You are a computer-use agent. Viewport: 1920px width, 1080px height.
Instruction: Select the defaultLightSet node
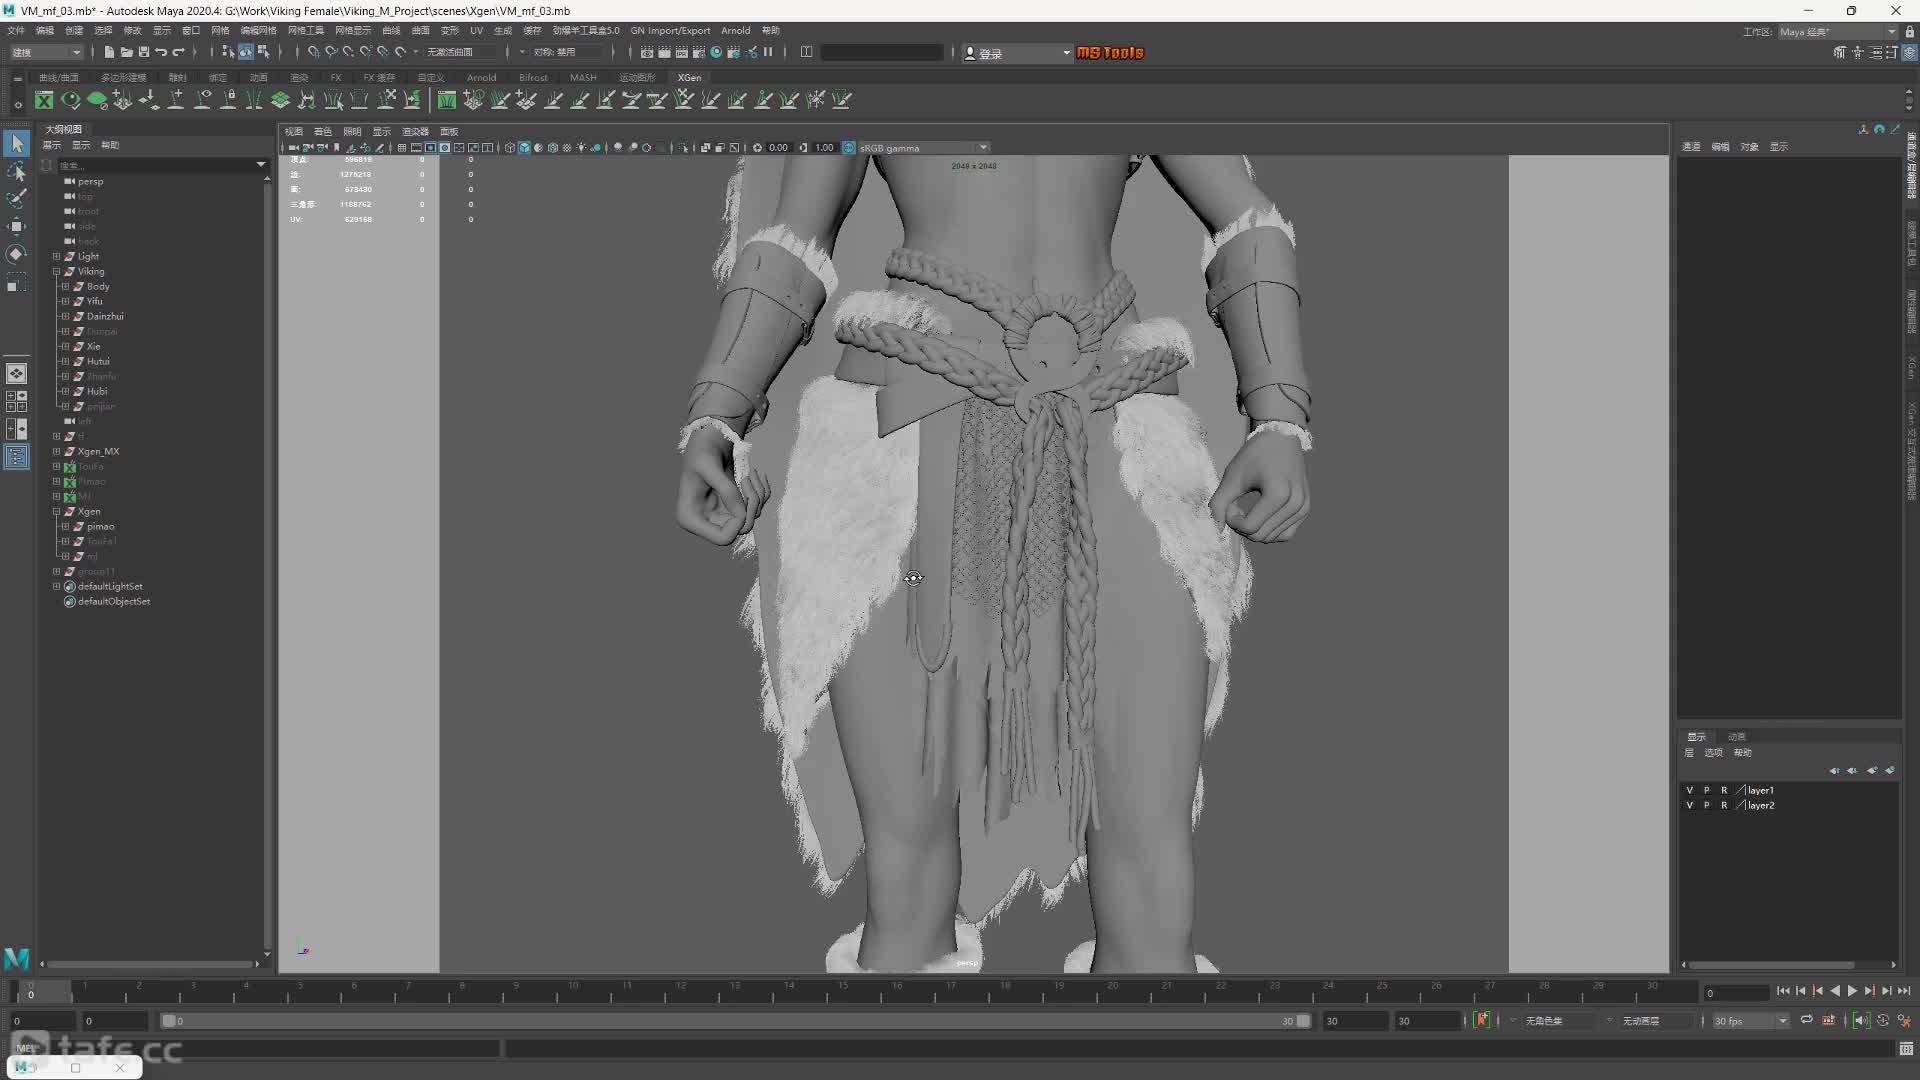(110, 587)
